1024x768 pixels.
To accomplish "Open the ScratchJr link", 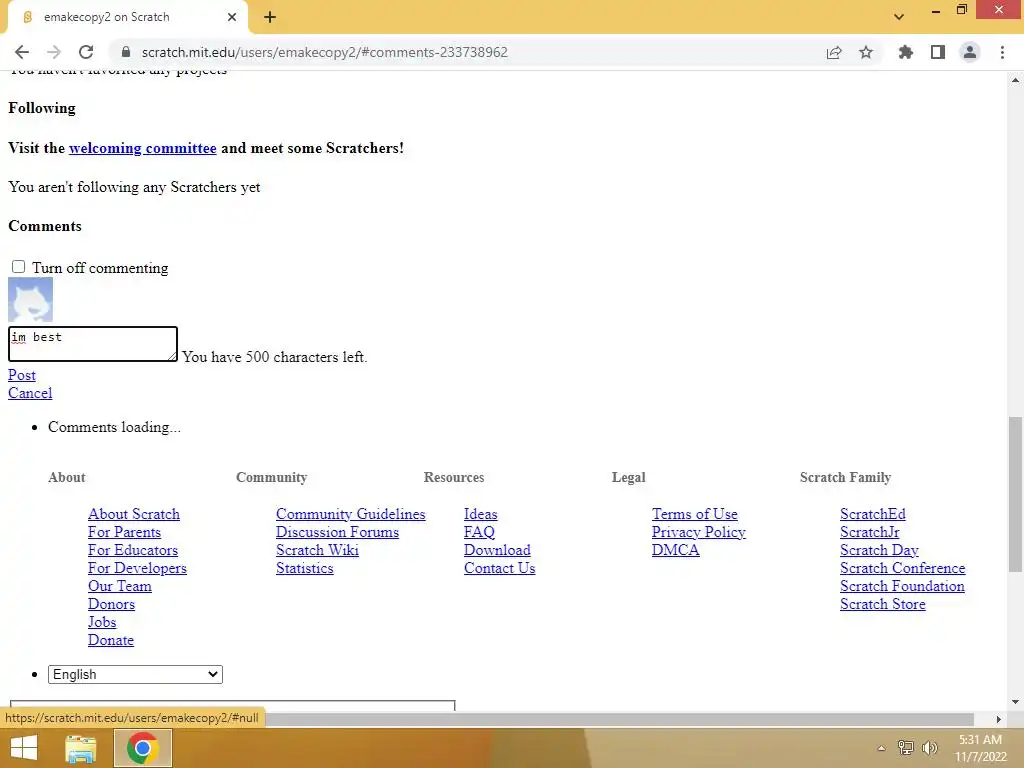I will click(869, 532).
